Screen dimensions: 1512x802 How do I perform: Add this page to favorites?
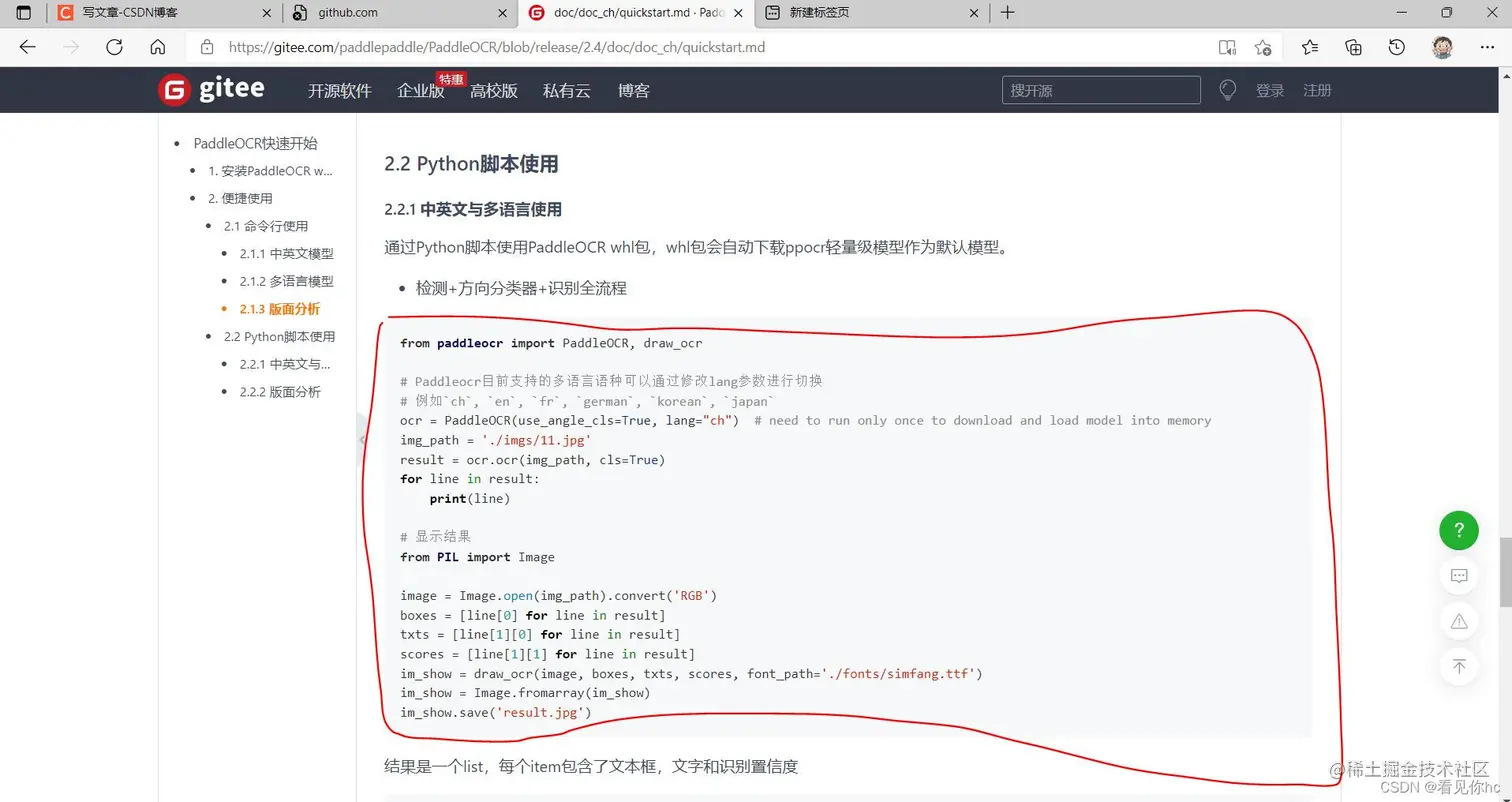[1262, 47]
